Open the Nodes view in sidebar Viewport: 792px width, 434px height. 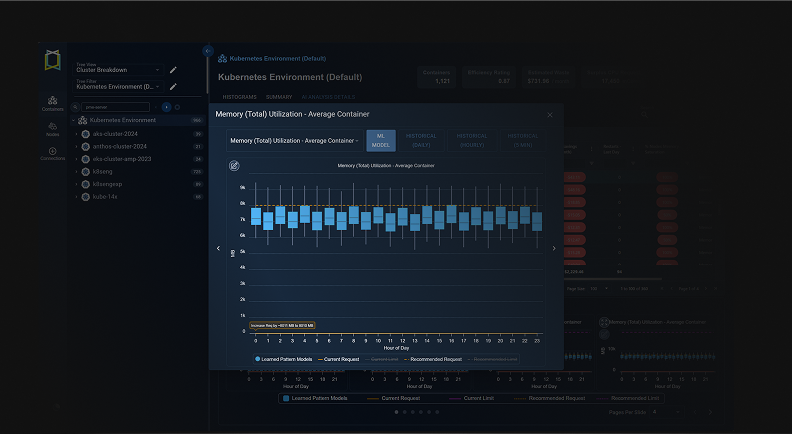tap(52, 127)
